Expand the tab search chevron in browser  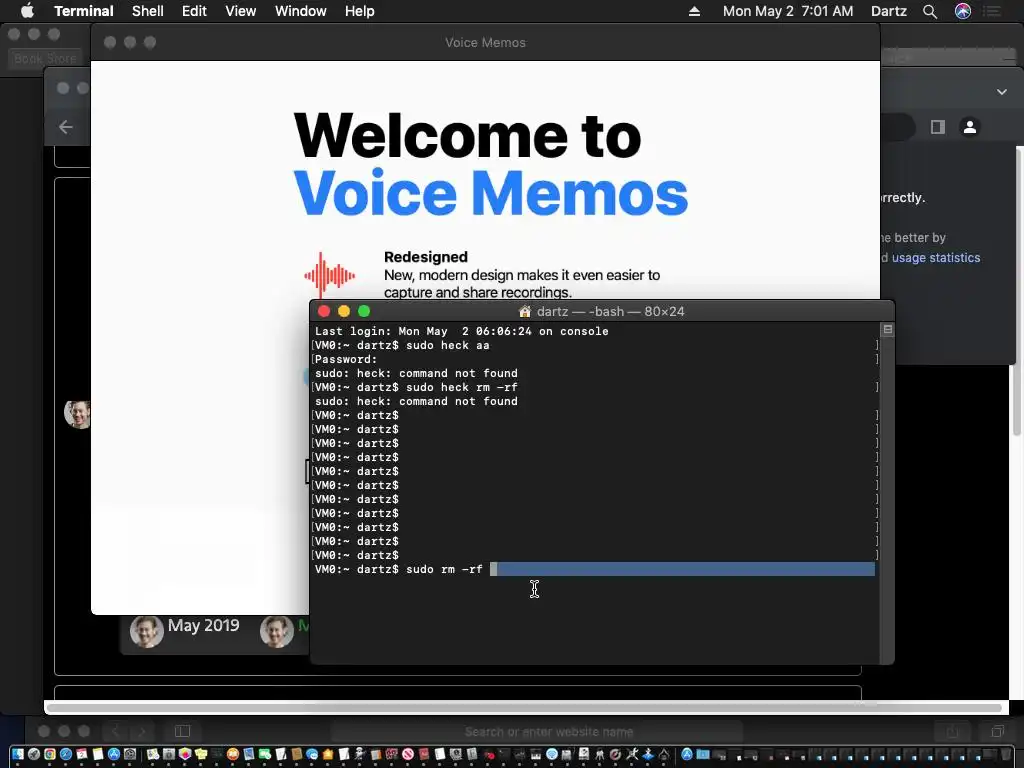pyautogui.click(x=1002, y=92)
